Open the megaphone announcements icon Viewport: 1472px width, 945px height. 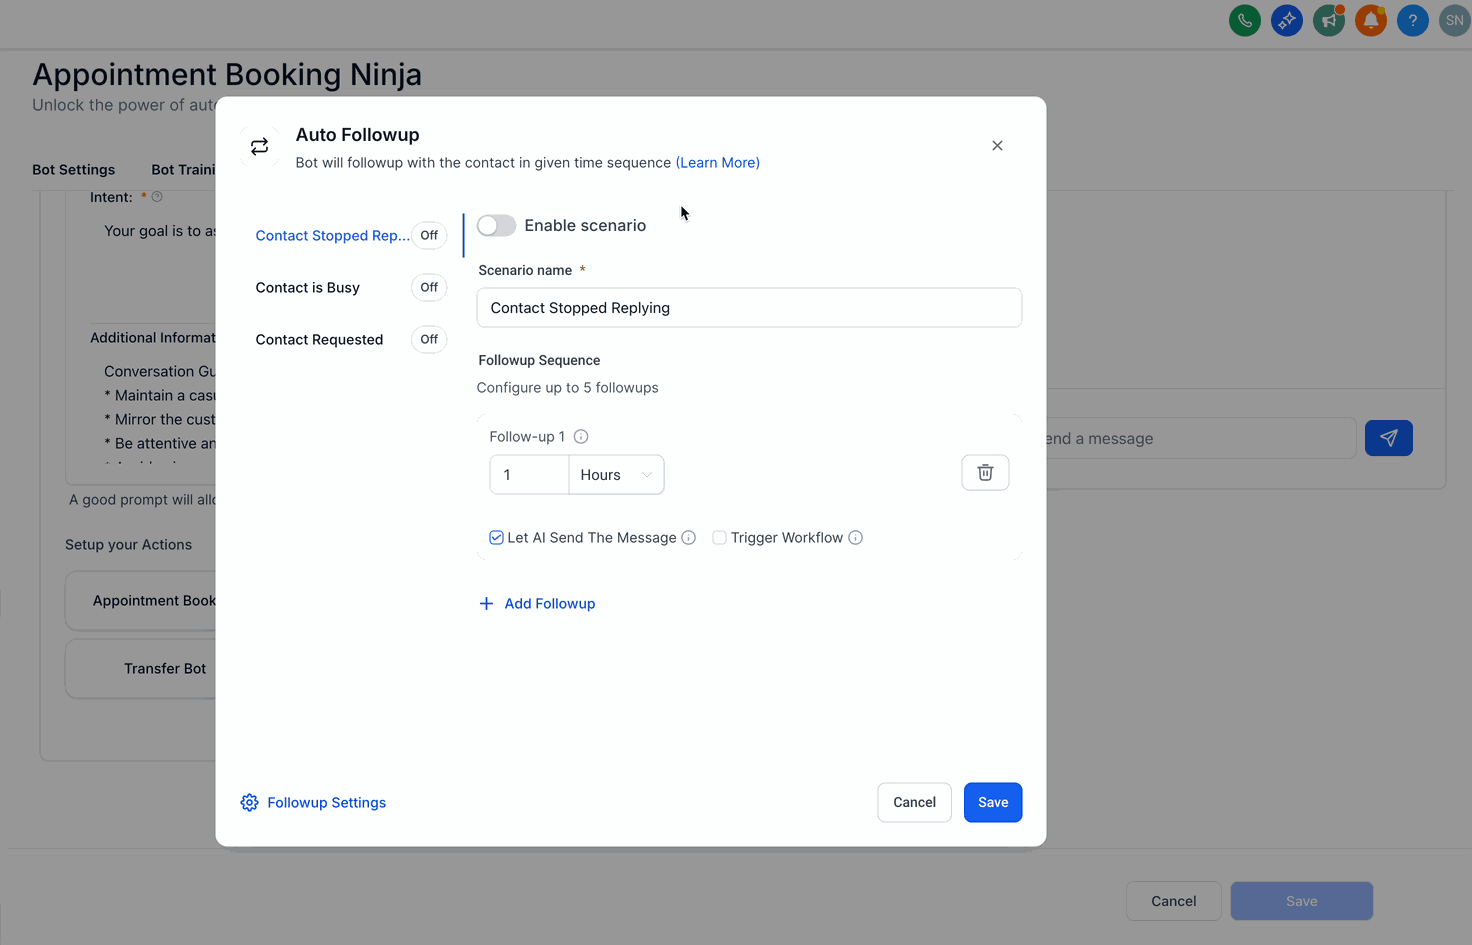click(1328, 20)
